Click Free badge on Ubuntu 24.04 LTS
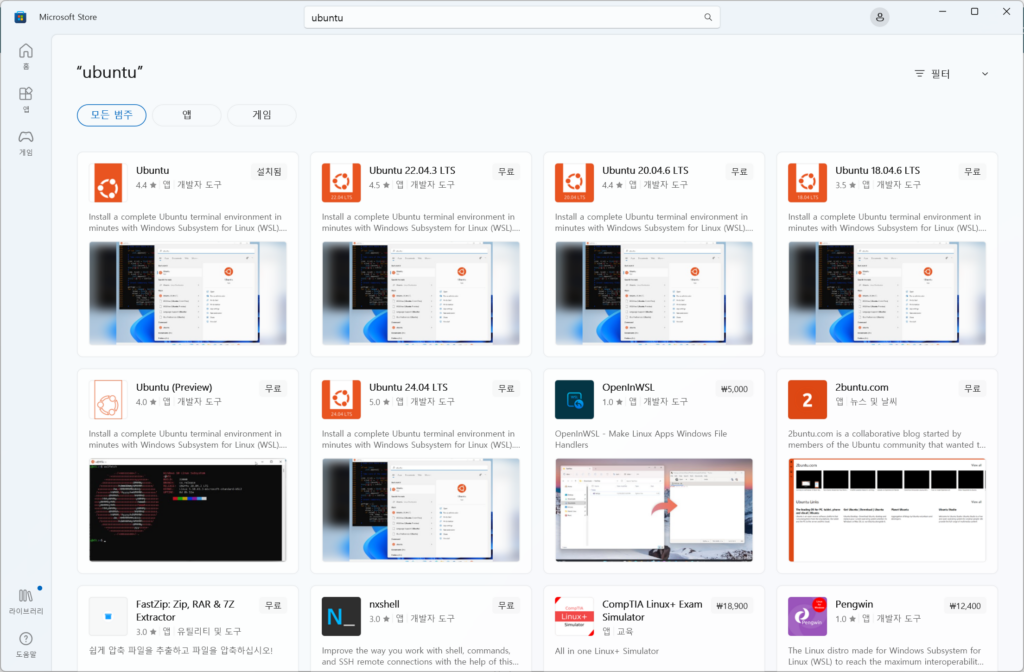The image size is (1024, 672). pyautogui.click(x=506, y=389)
